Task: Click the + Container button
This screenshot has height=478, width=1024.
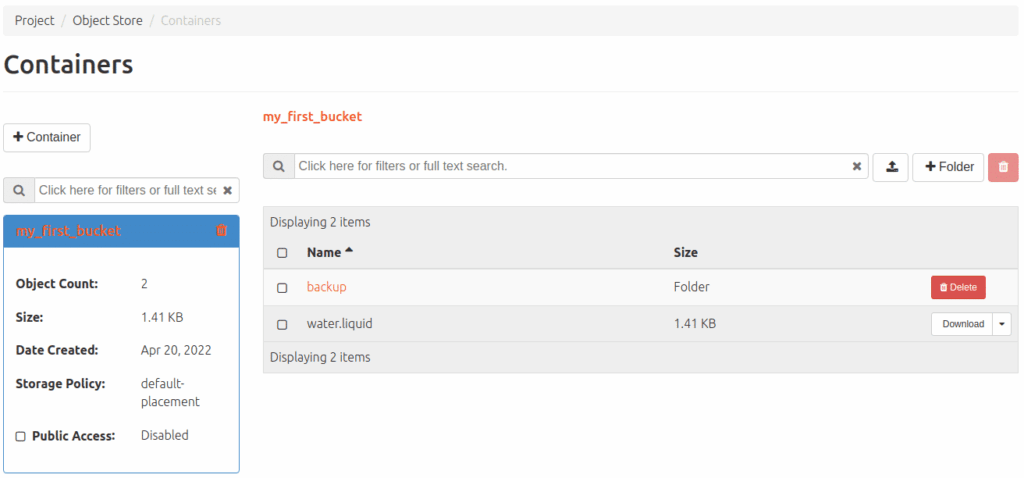Action: 47,137
